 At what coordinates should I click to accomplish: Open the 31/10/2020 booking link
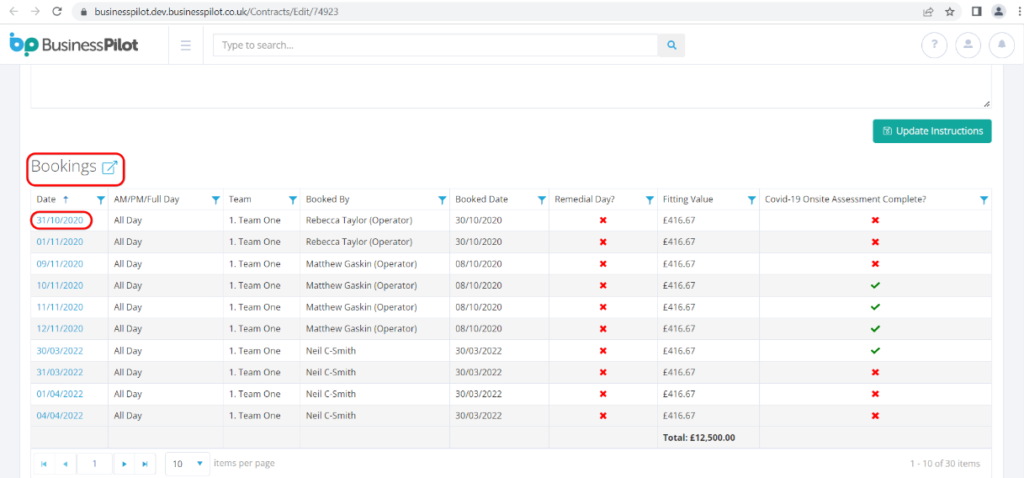click(60, 220)
